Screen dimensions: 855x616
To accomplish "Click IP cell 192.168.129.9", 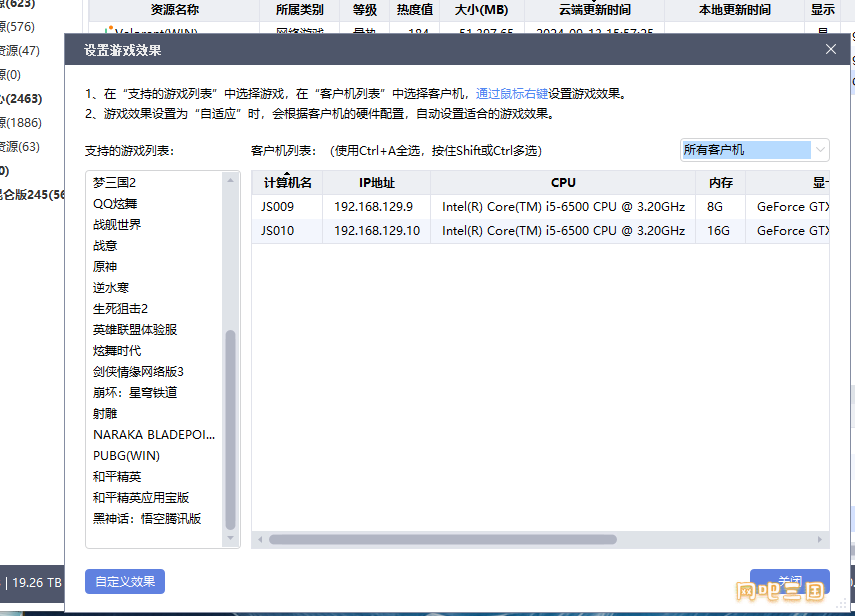I will click(x=374, y=207).
